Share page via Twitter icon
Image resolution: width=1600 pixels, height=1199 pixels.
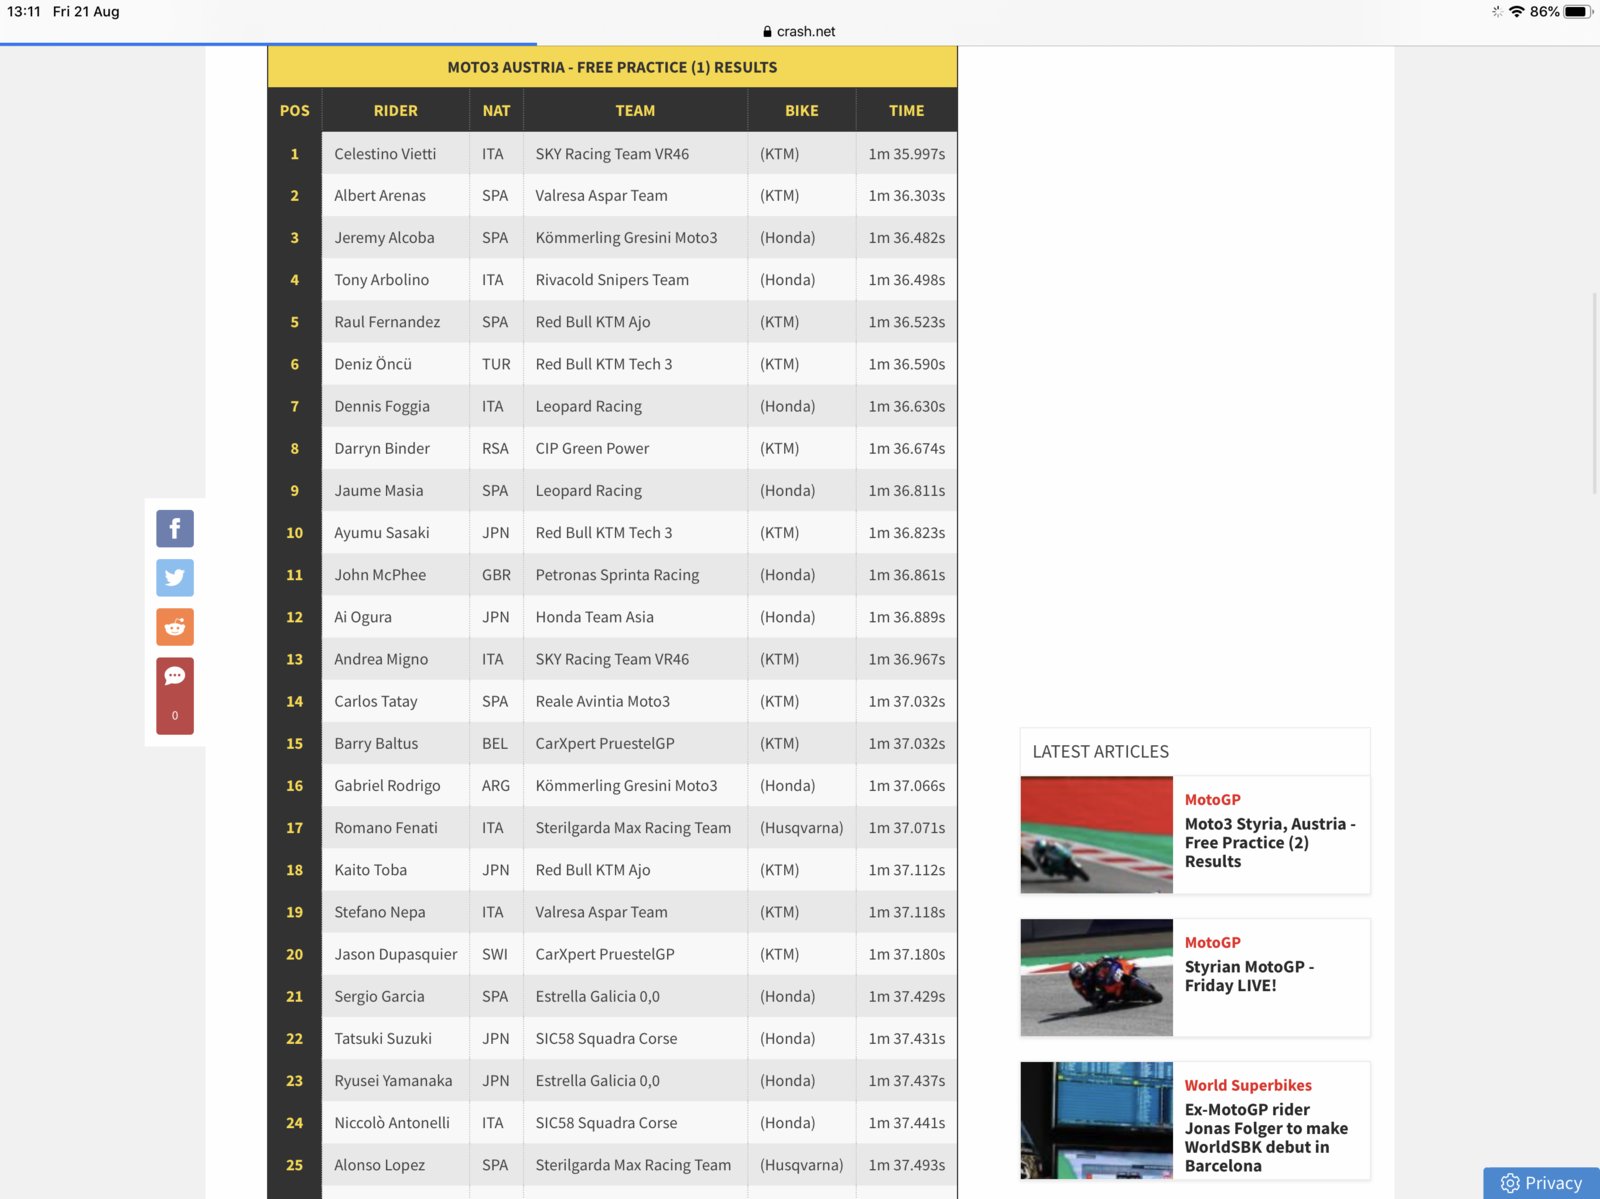[x=174, y=577]
